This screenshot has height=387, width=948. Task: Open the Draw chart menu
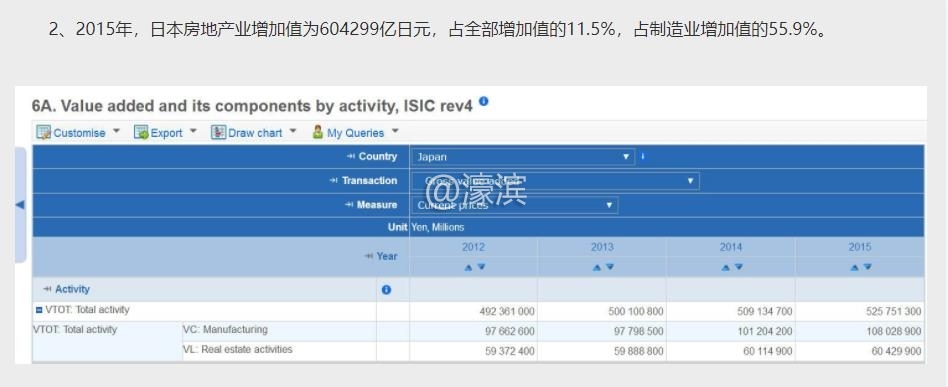(x=254, y=132)
